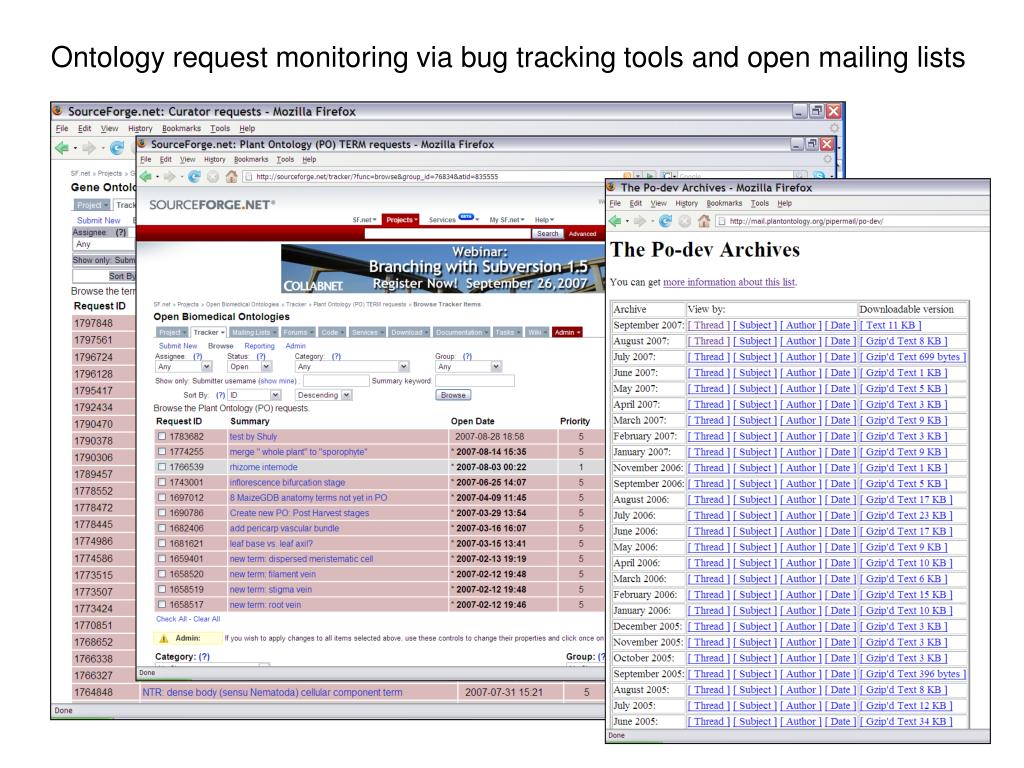Click Back arrow in Po-dev Archives window
The image size is (1024, 768).
(615, 221)
